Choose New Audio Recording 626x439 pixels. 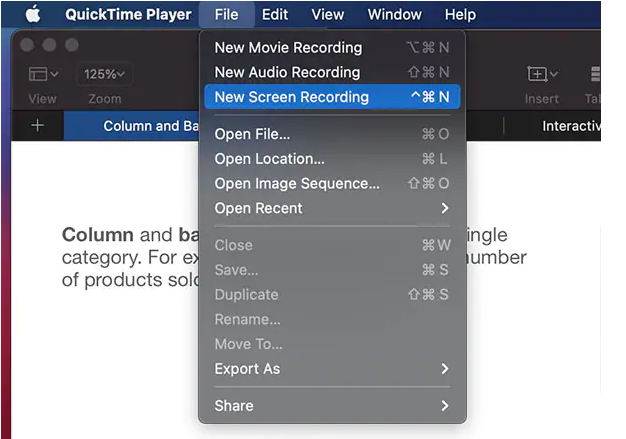(332, 72)
